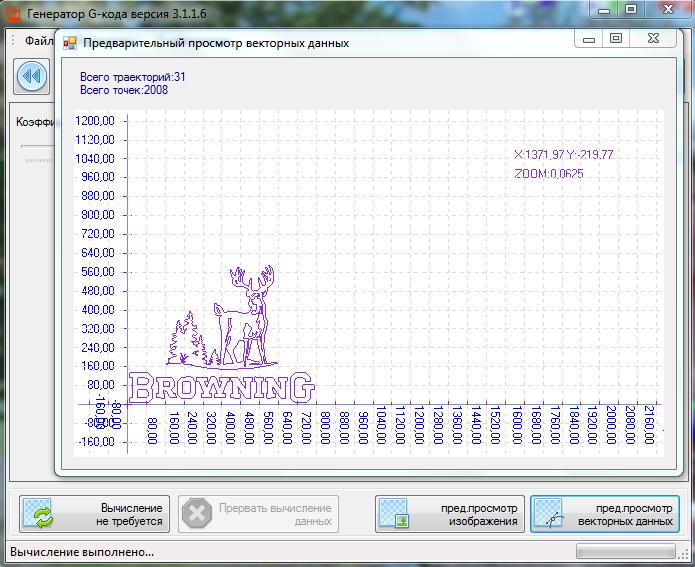Click the Коэффи label in main window
This screenshot has height=567, width=695.
point(35,122)
